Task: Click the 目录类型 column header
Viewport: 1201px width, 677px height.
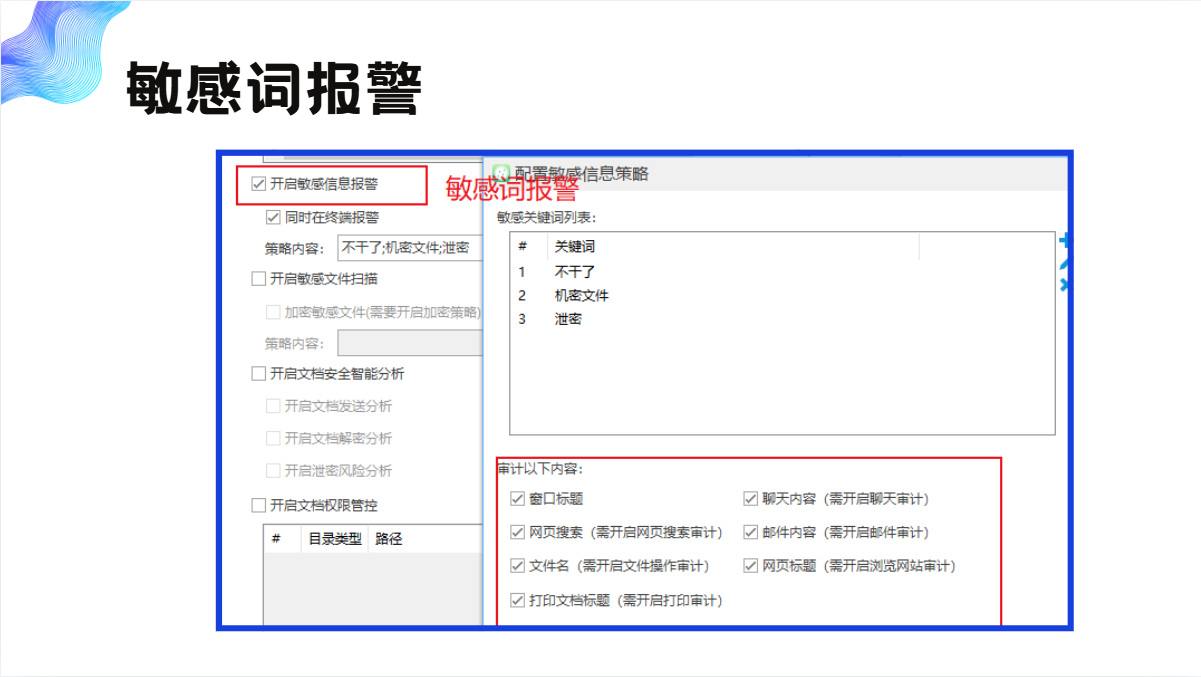Action: coord(334,539)
